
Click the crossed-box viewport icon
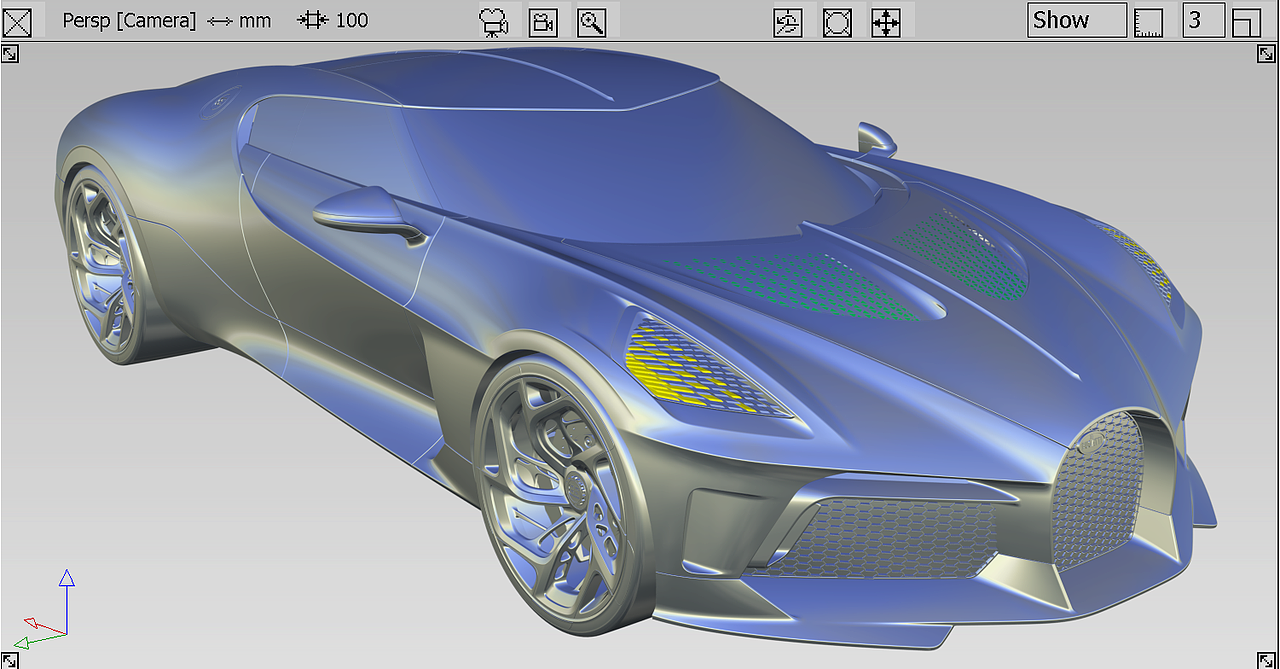(17, 21)
